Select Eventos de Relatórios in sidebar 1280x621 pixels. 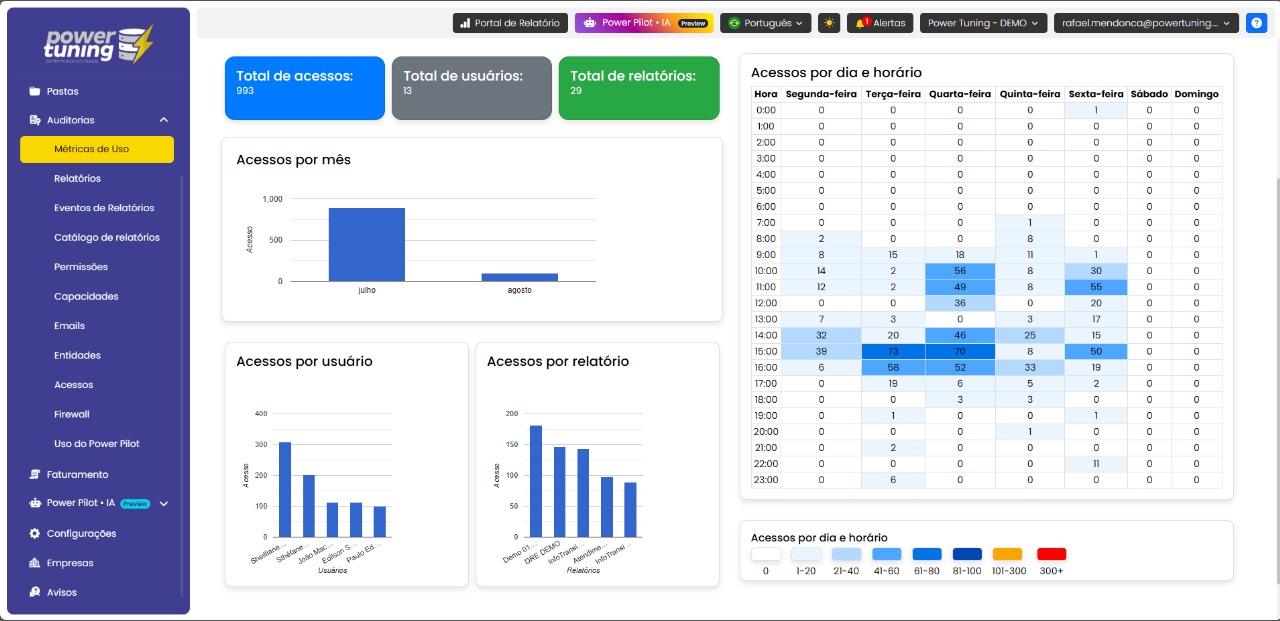[x=104, y=208]
